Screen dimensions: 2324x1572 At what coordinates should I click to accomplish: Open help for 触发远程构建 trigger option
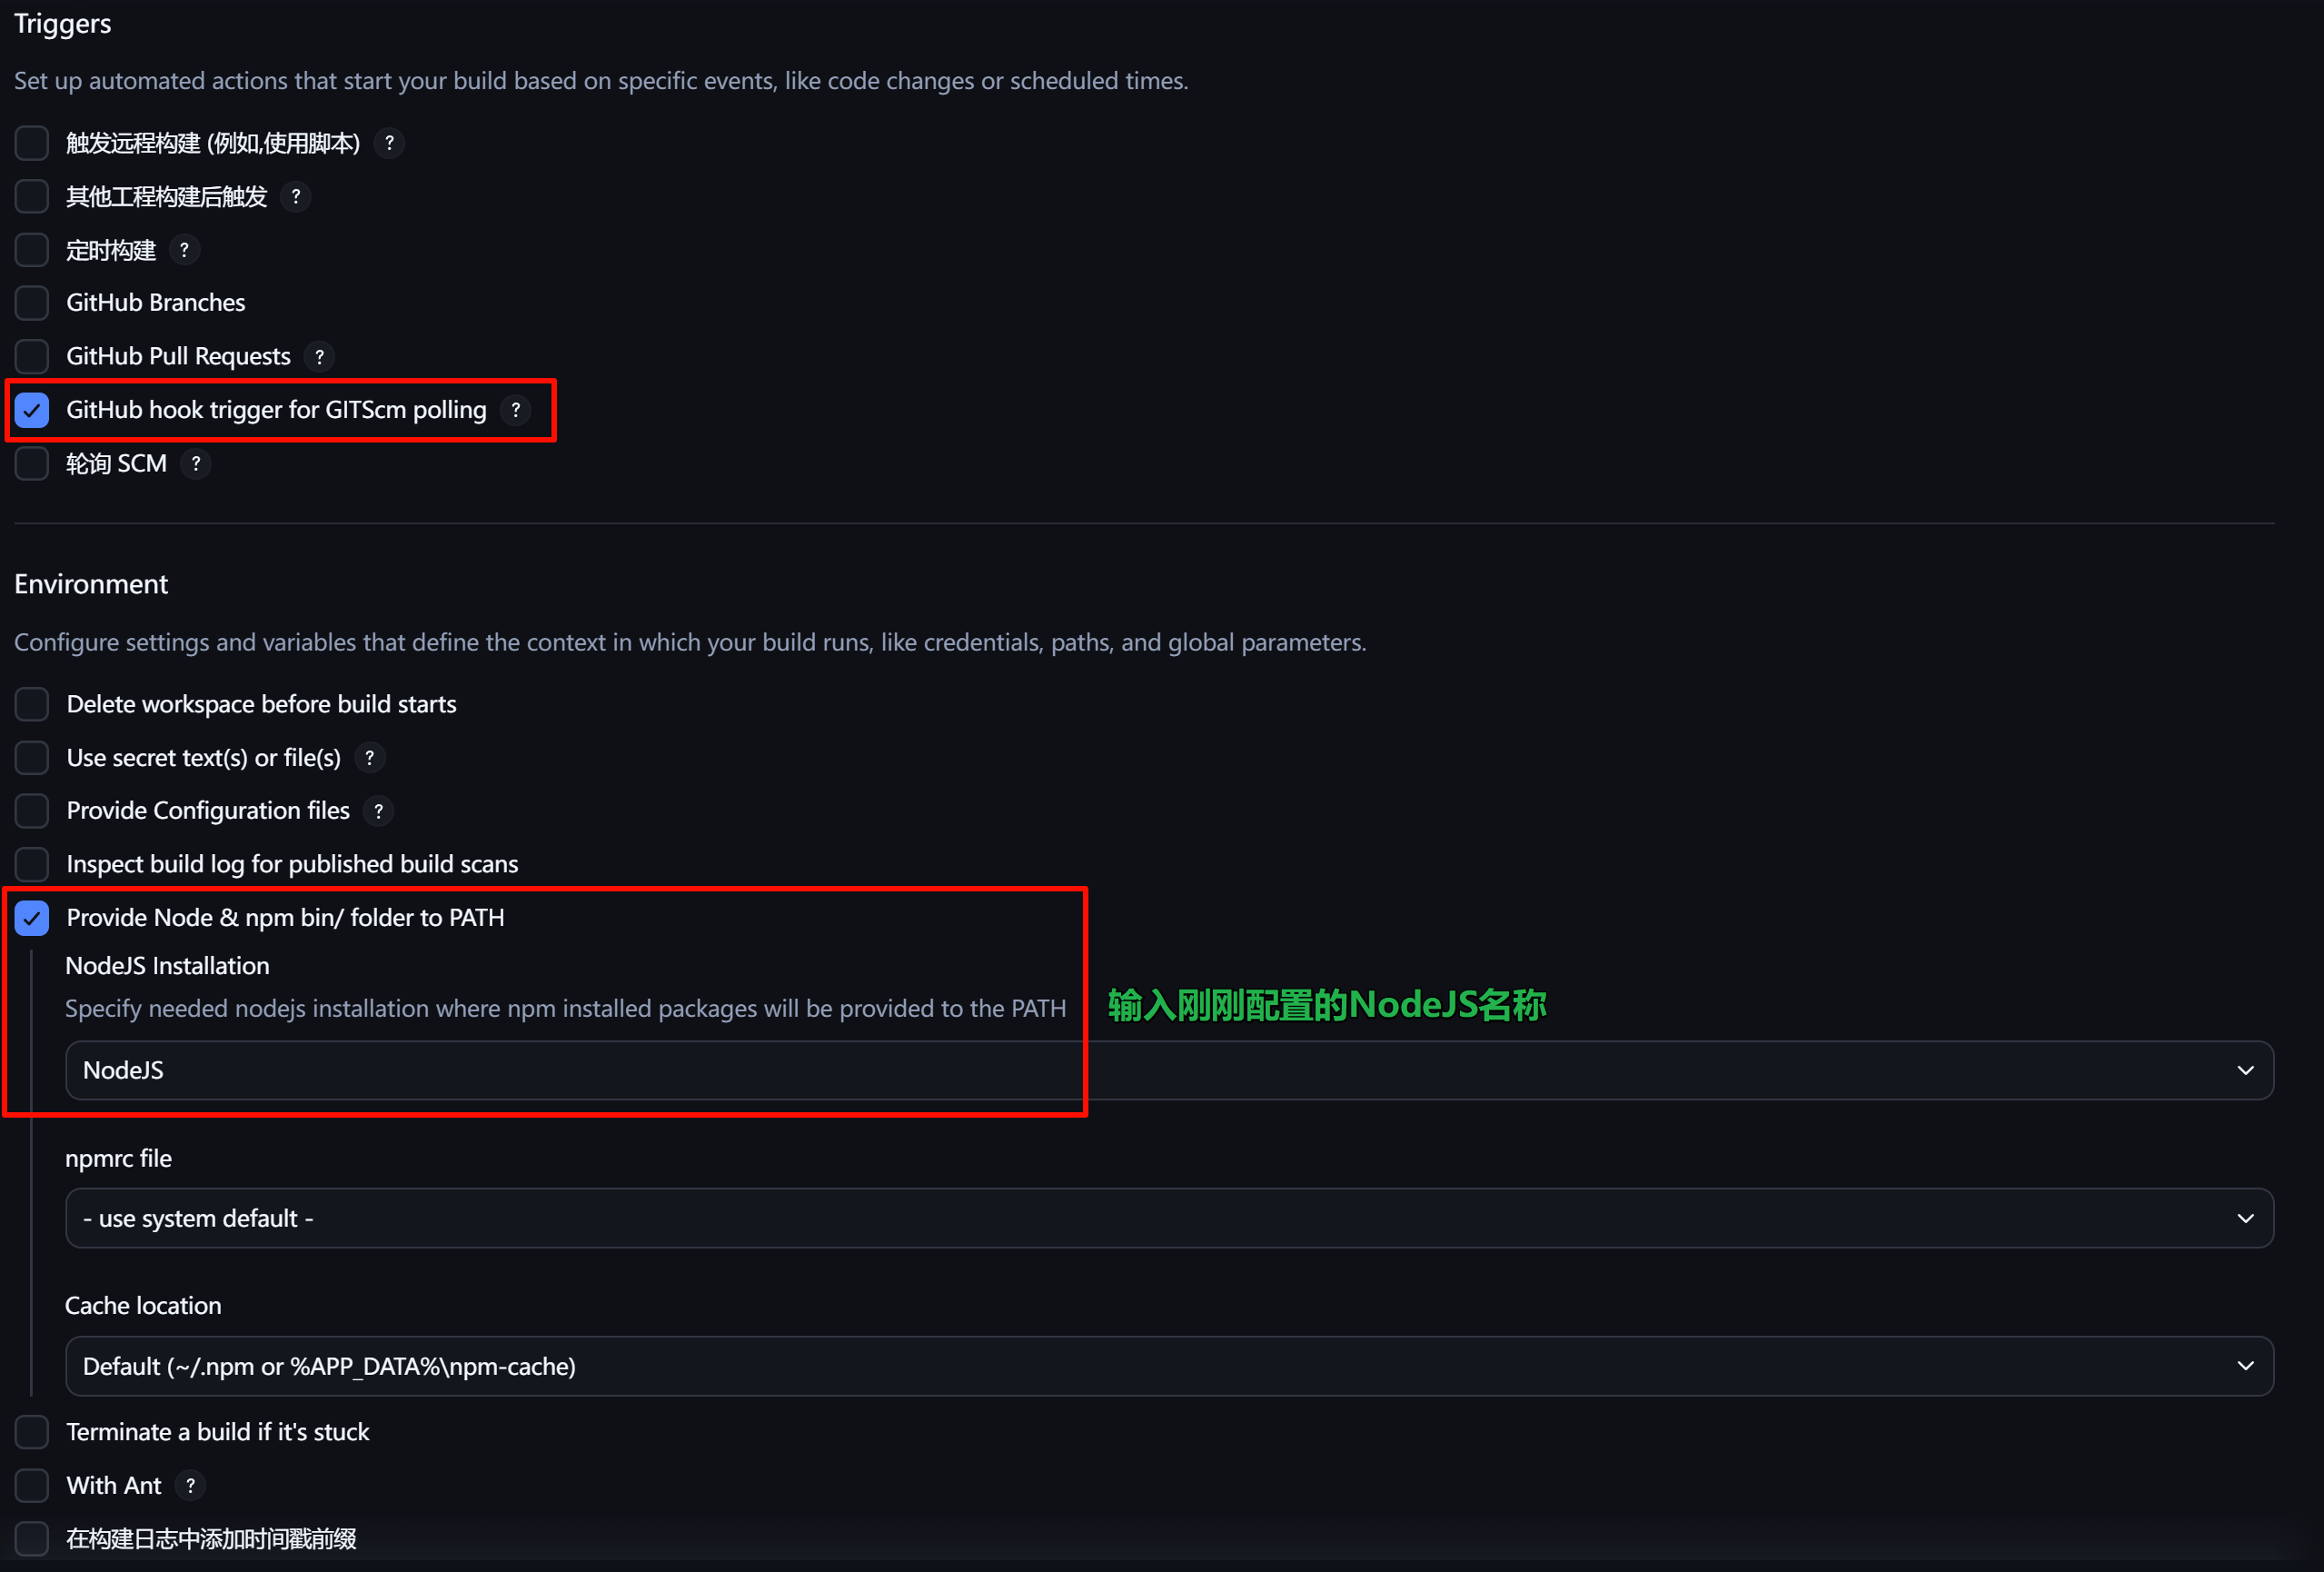pos(389,143)
